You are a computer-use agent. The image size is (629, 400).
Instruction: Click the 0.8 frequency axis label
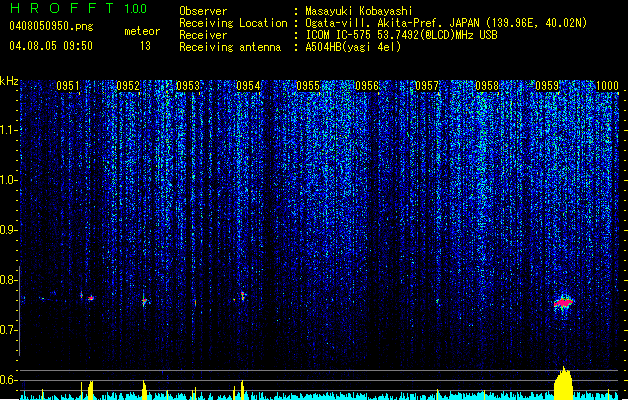(x=8, y=280)
